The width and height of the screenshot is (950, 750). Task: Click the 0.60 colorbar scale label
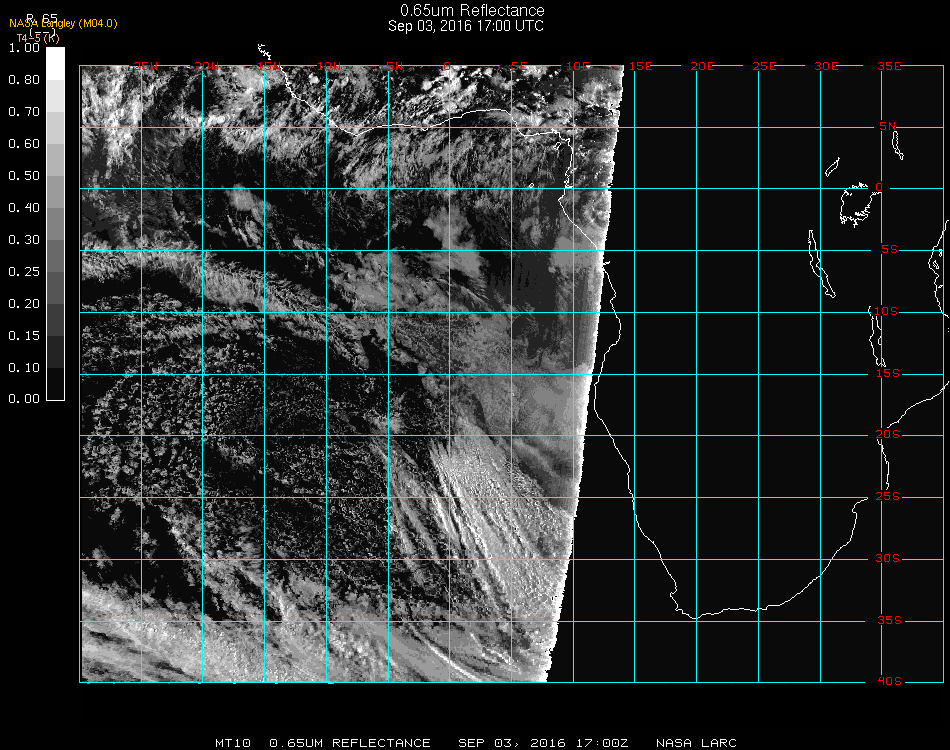(x=24, y=144)
